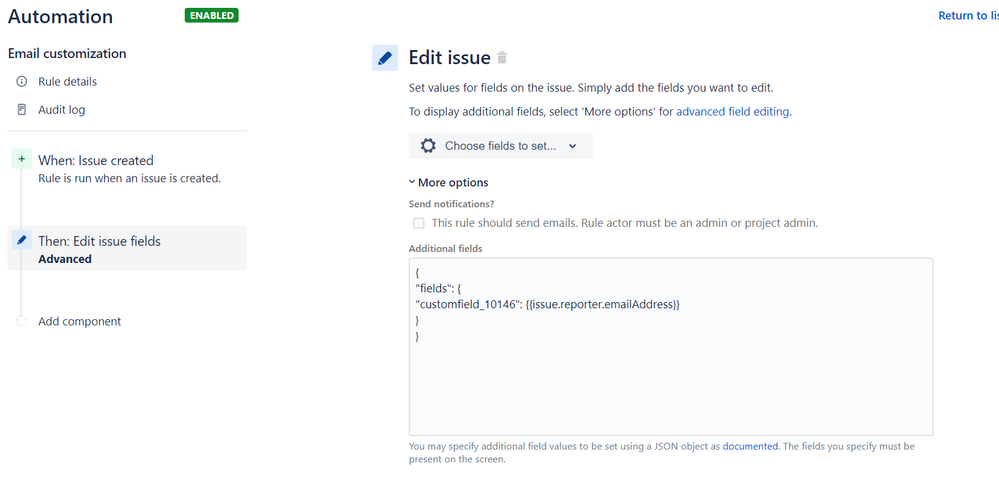Screen dimensions: 999x488
Task: Open the Audit log
Action: (61, 110)
